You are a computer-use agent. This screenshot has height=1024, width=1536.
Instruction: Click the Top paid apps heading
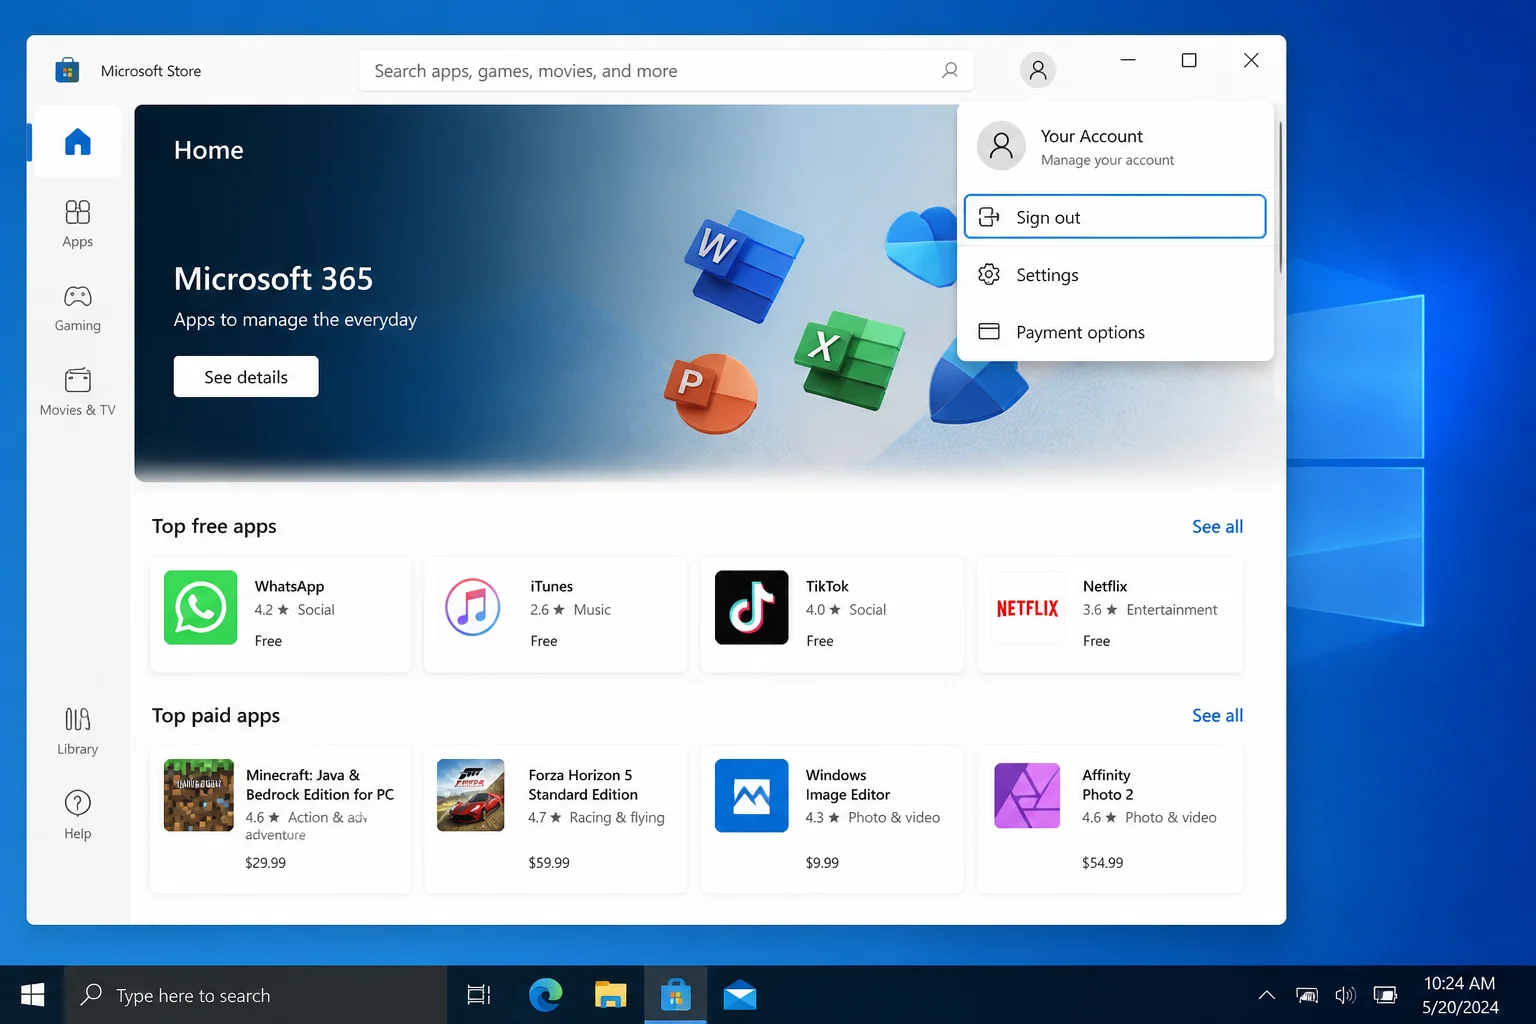[x=216, y=715]
